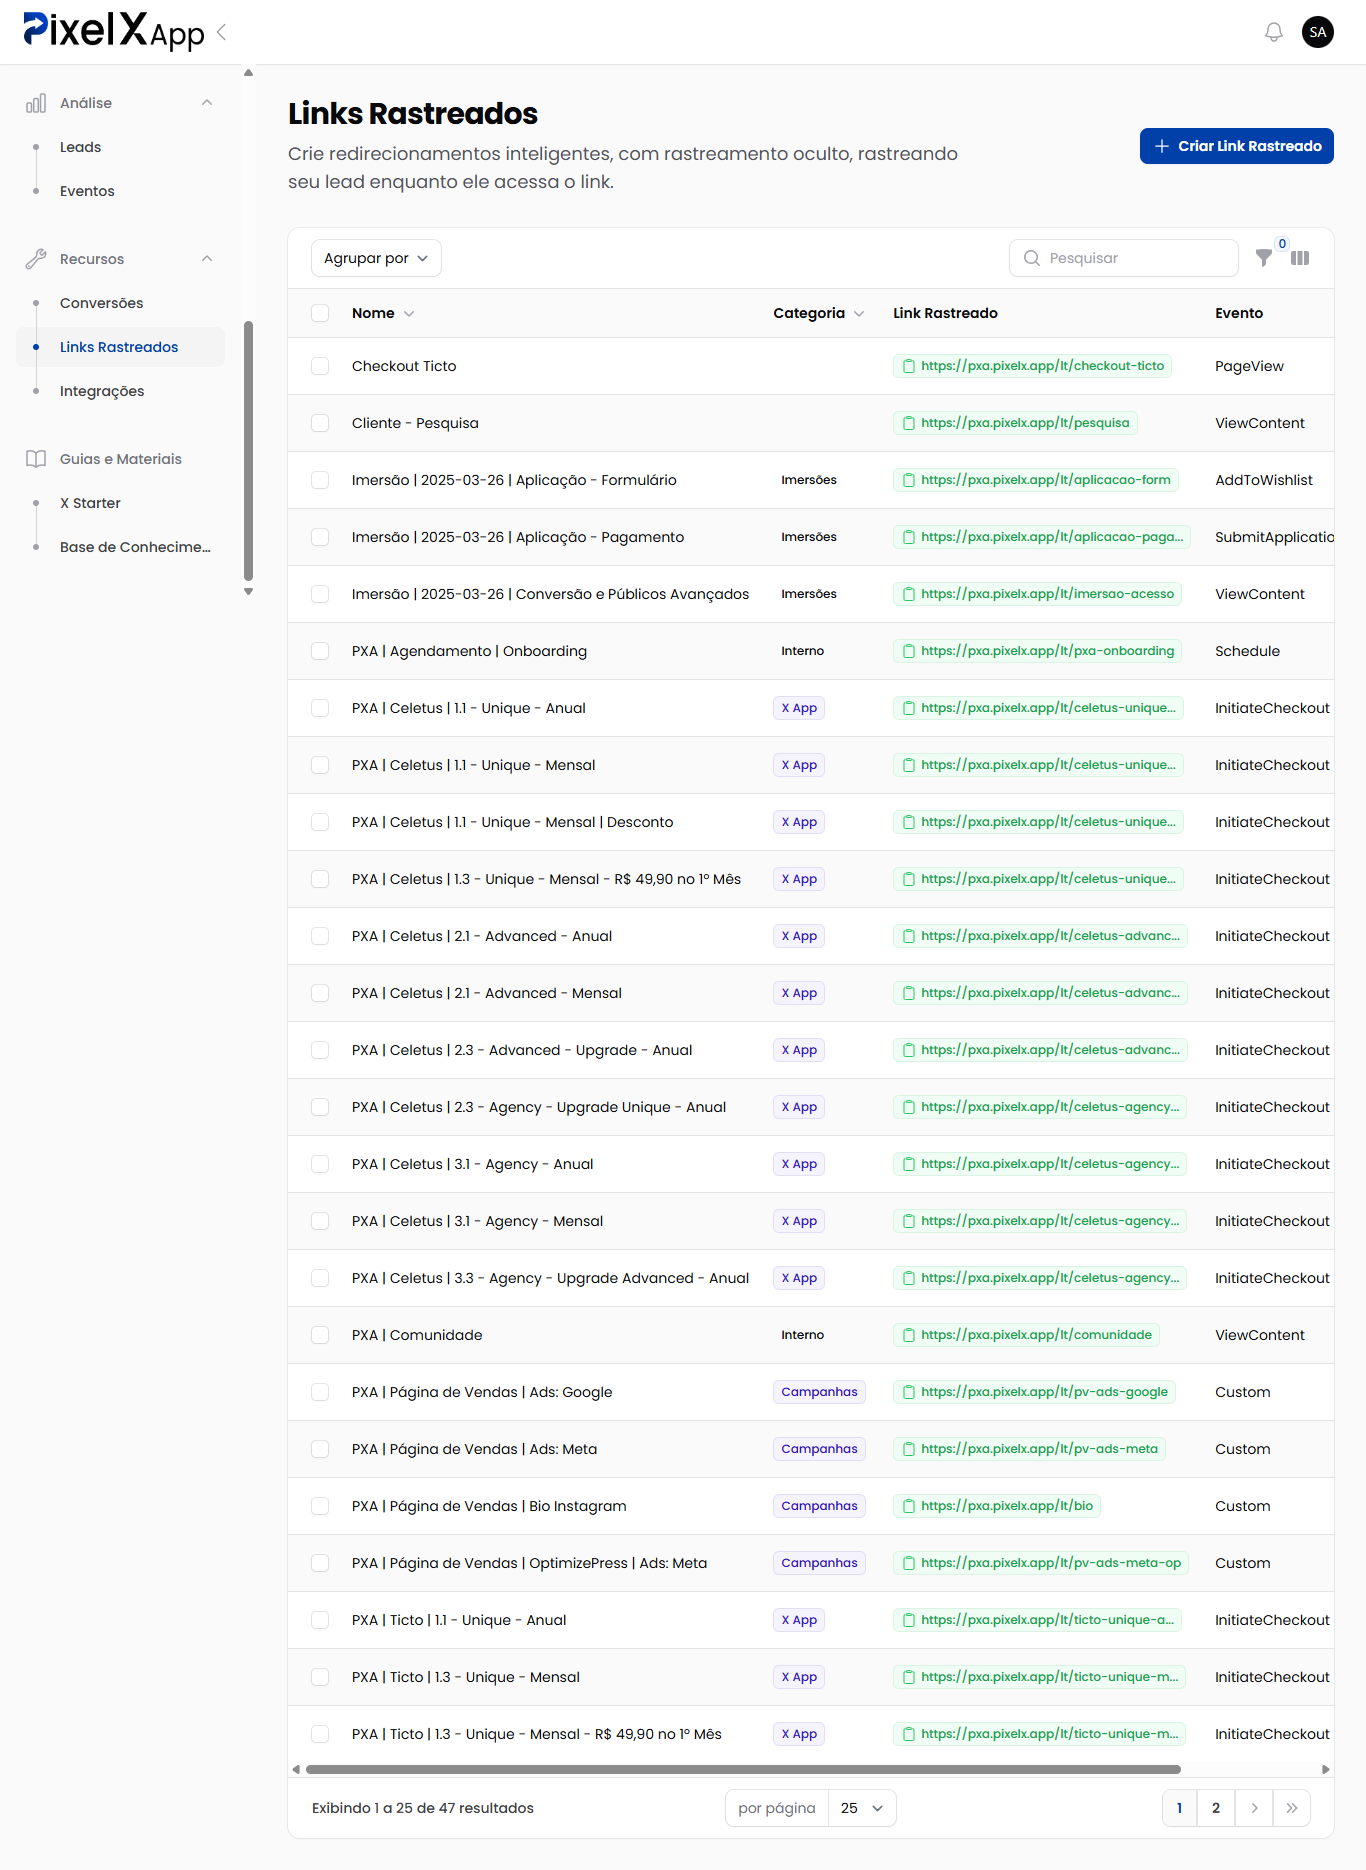Click the sidebar vertical scrollbar thumb
This screenshot has height=1870, width=1366.
pos(248,450)
